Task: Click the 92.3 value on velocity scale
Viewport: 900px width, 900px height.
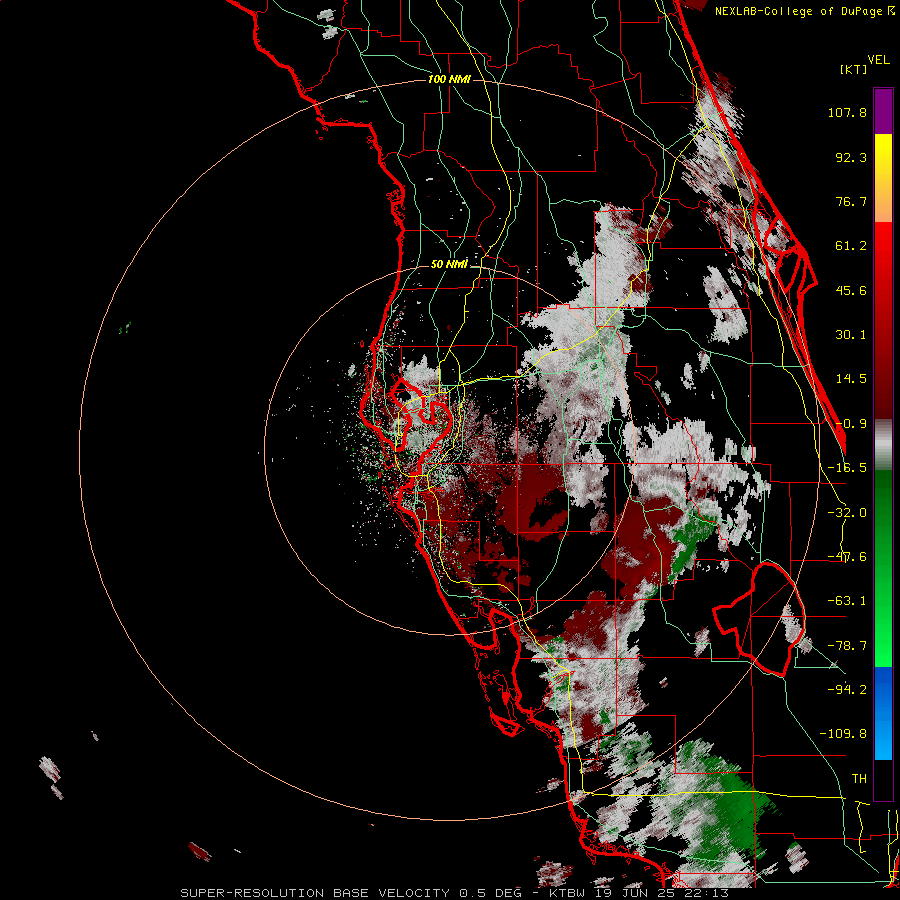Action: pos(851,157)
